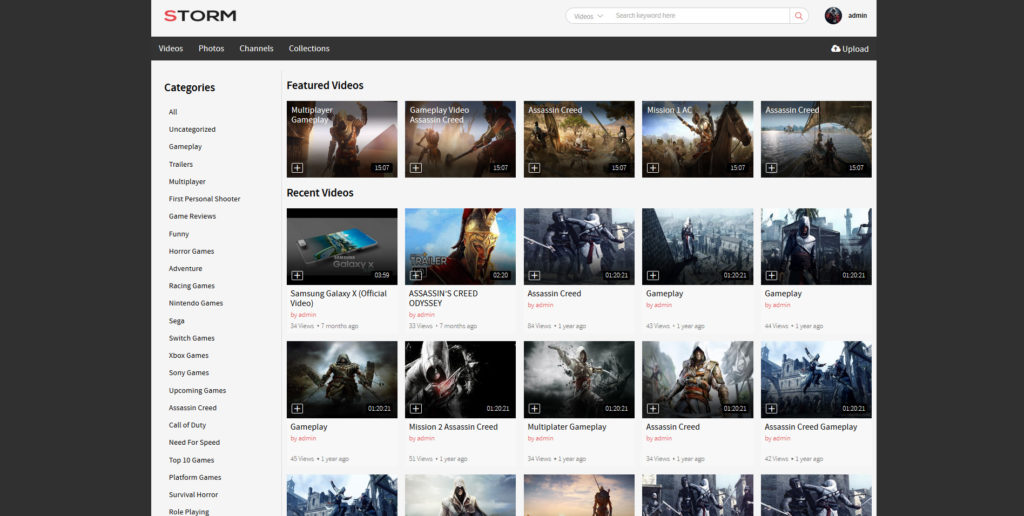Add Assassin Creed Gameplay video to playlist

click(771, 409)
